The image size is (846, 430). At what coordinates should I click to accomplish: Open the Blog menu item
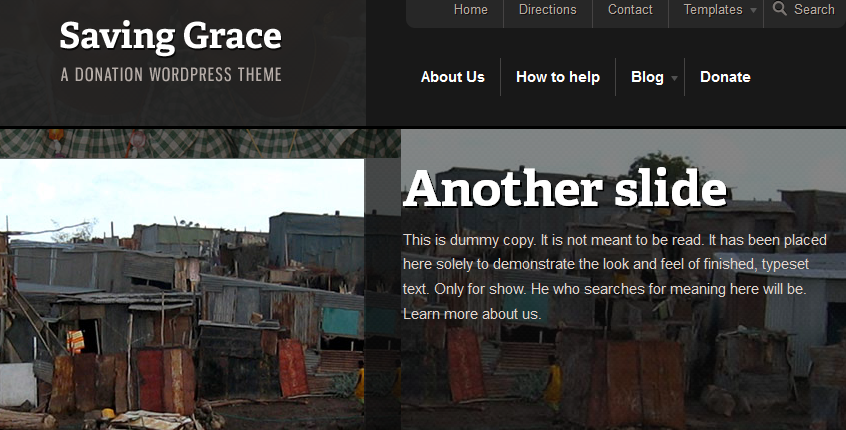(647, 77)
